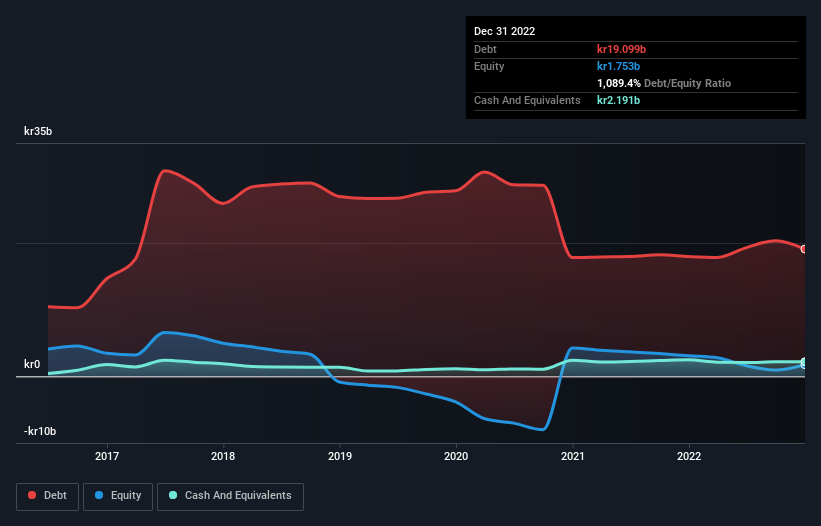Click the kr35b y-axis label

click(x=38, y=131)
